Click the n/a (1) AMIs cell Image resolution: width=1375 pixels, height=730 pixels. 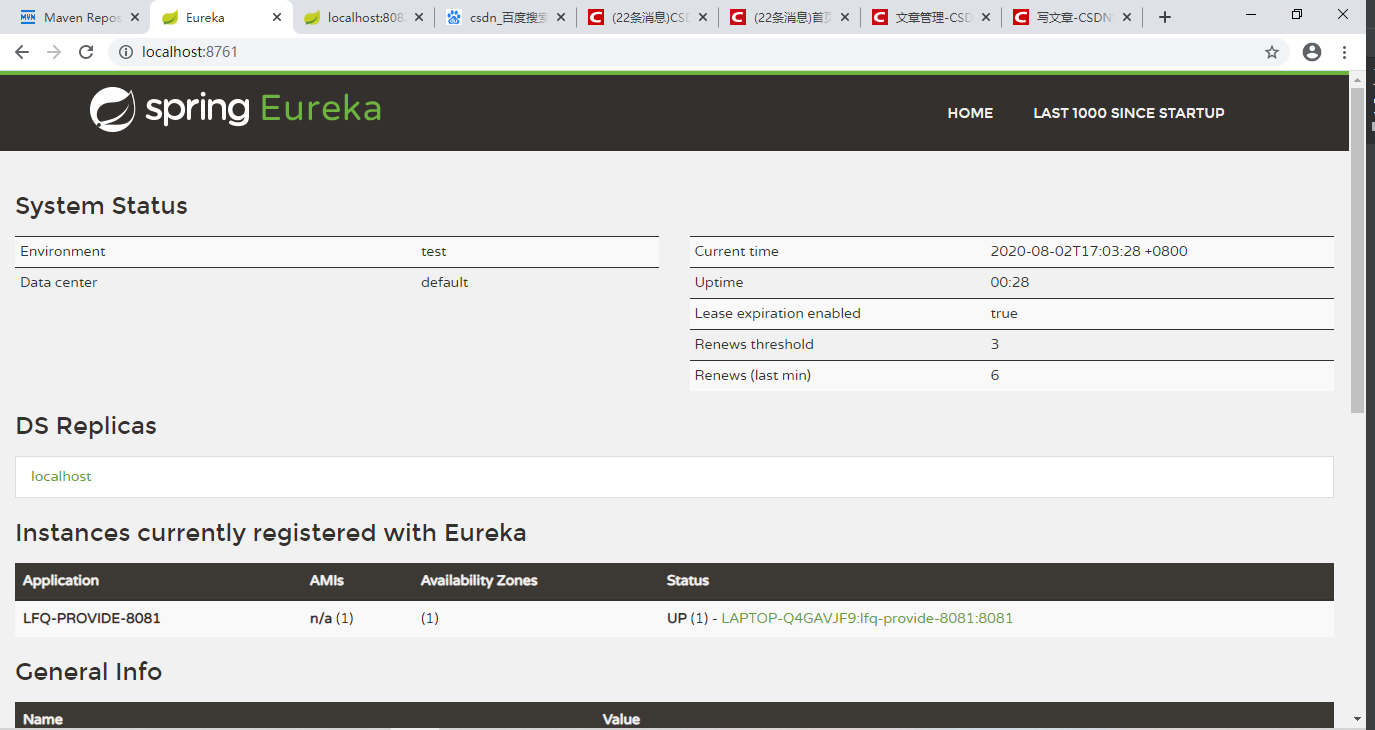tap(332, 618)
